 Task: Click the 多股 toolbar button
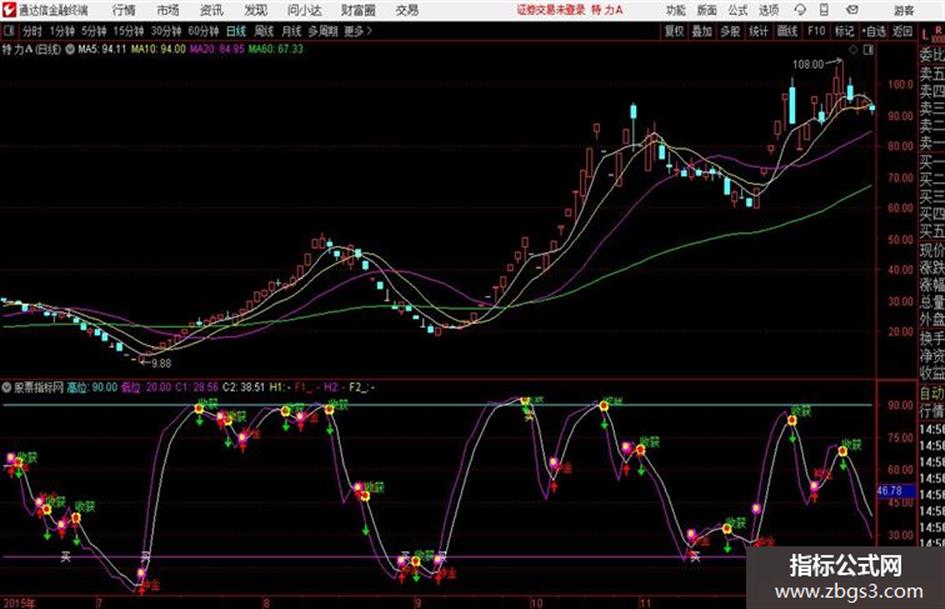point(730,31)
